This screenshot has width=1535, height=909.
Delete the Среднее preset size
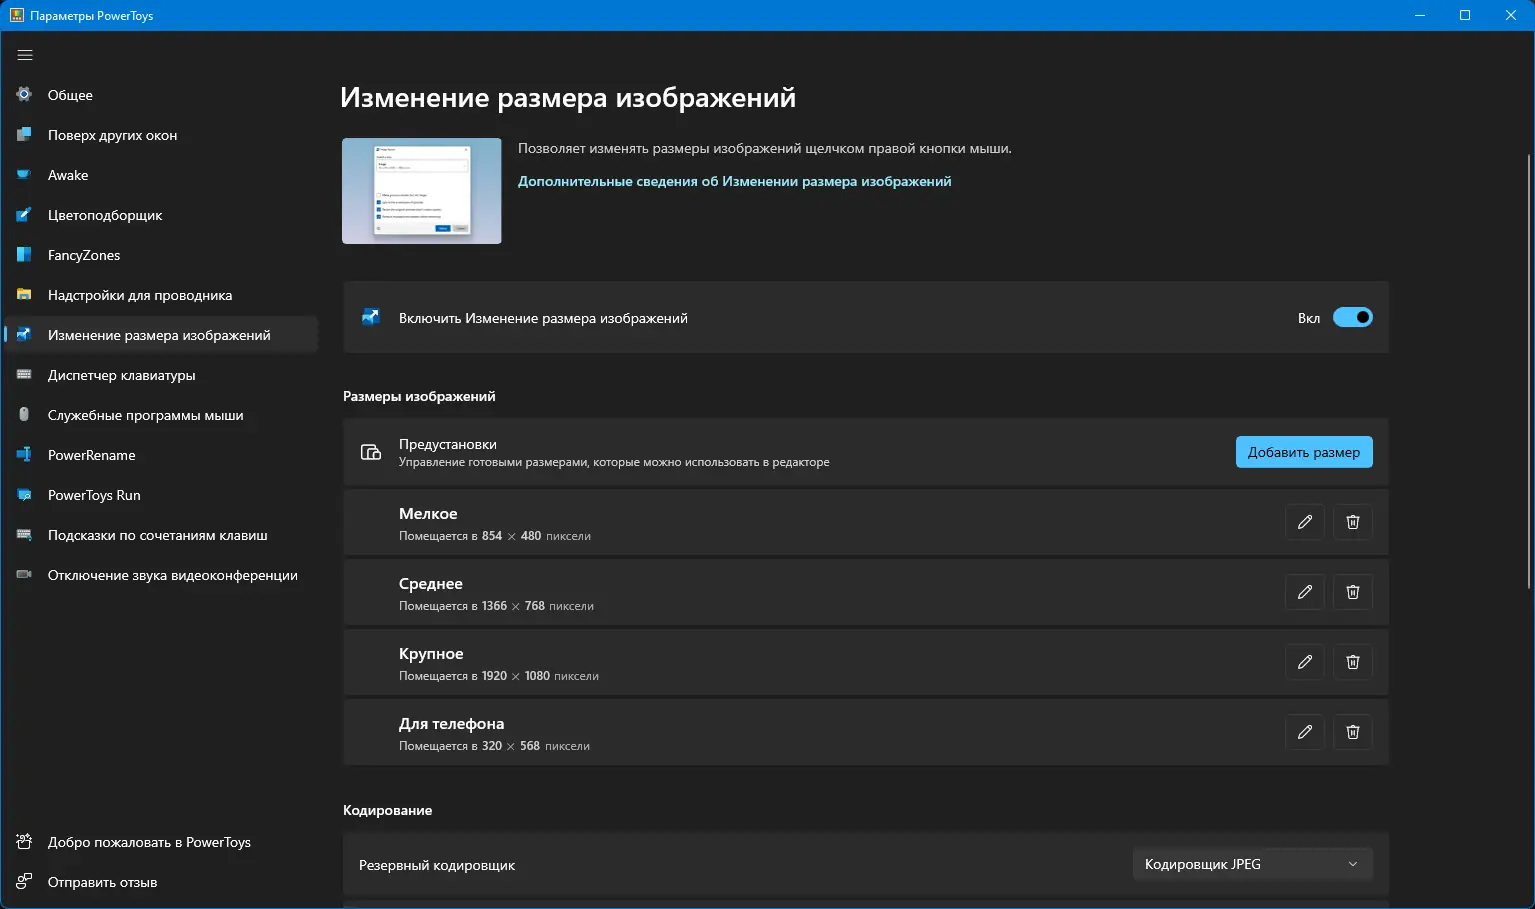[1352, 592]
